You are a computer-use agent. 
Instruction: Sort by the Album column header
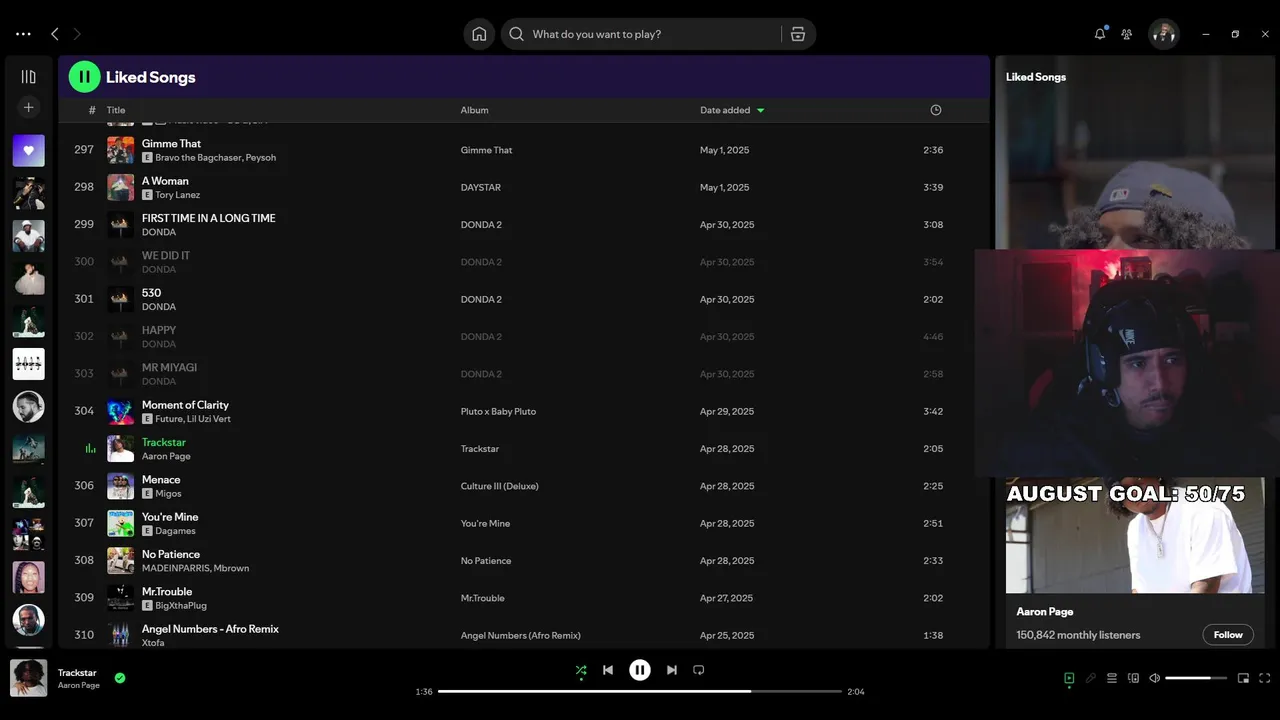(475, 110)
